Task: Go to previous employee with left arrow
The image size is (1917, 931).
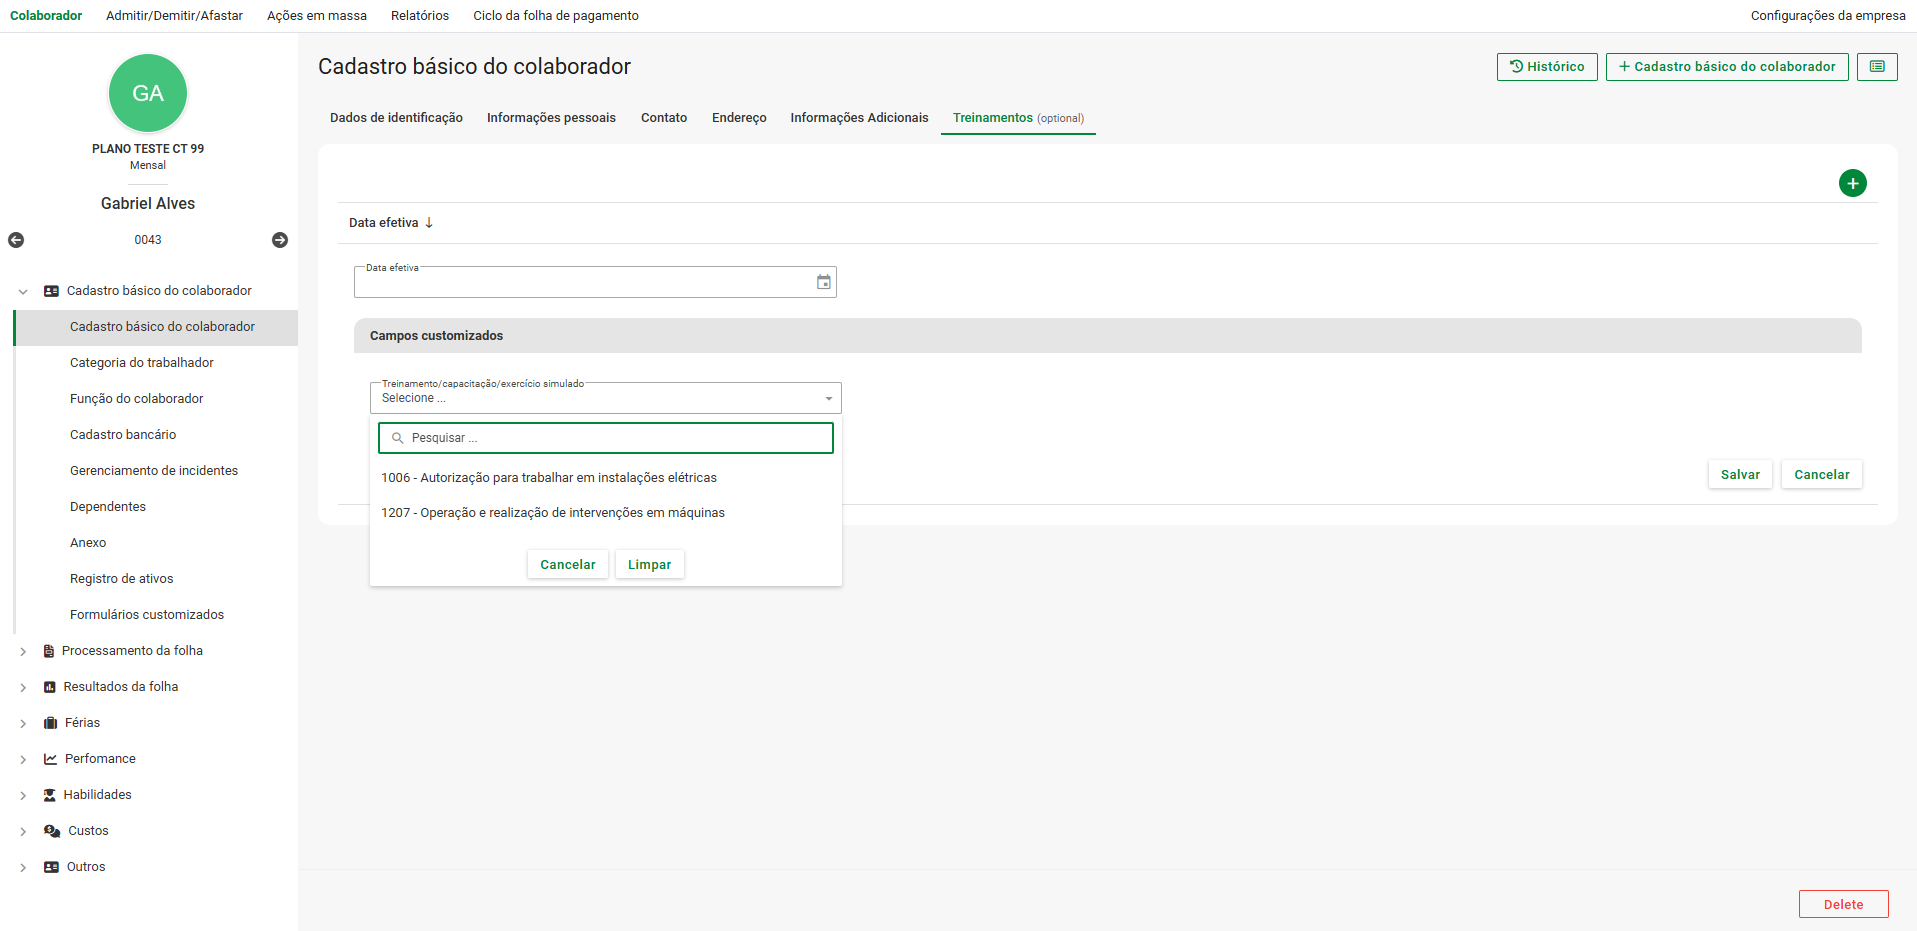Action: (16, 240)
